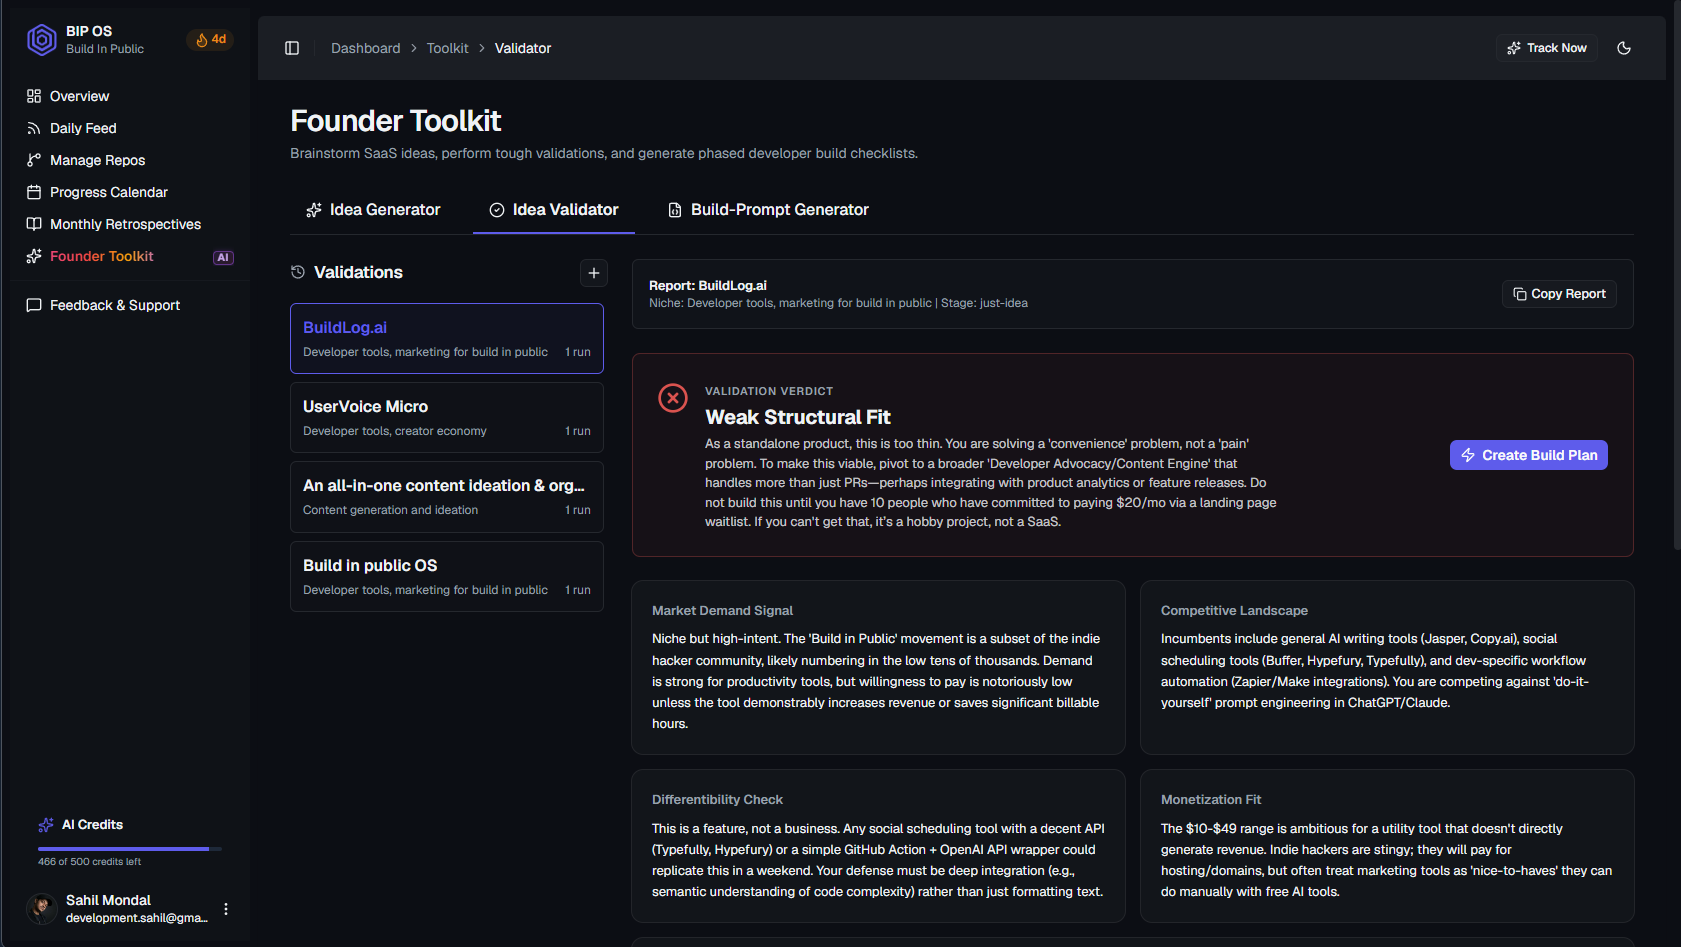
Task: Click Sahil Mondal's avatar
Action: 42,908
